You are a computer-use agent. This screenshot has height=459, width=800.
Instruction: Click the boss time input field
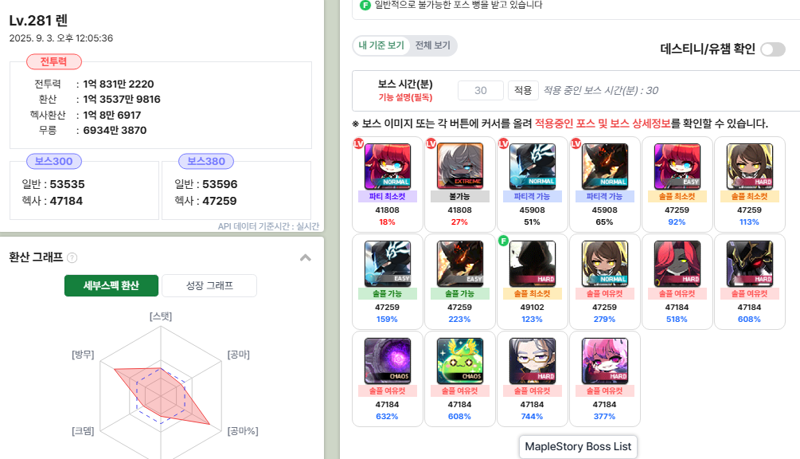click(481, 90)
